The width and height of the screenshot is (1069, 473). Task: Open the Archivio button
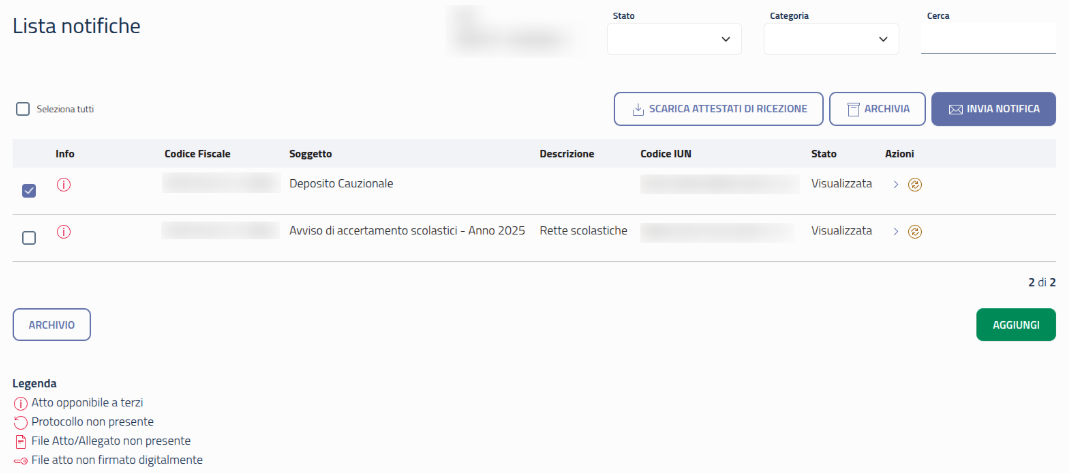[x=52, y=324]
